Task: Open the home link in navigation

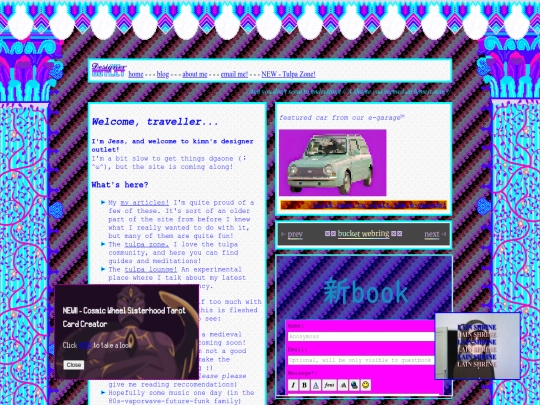Action: pos(136,74)
